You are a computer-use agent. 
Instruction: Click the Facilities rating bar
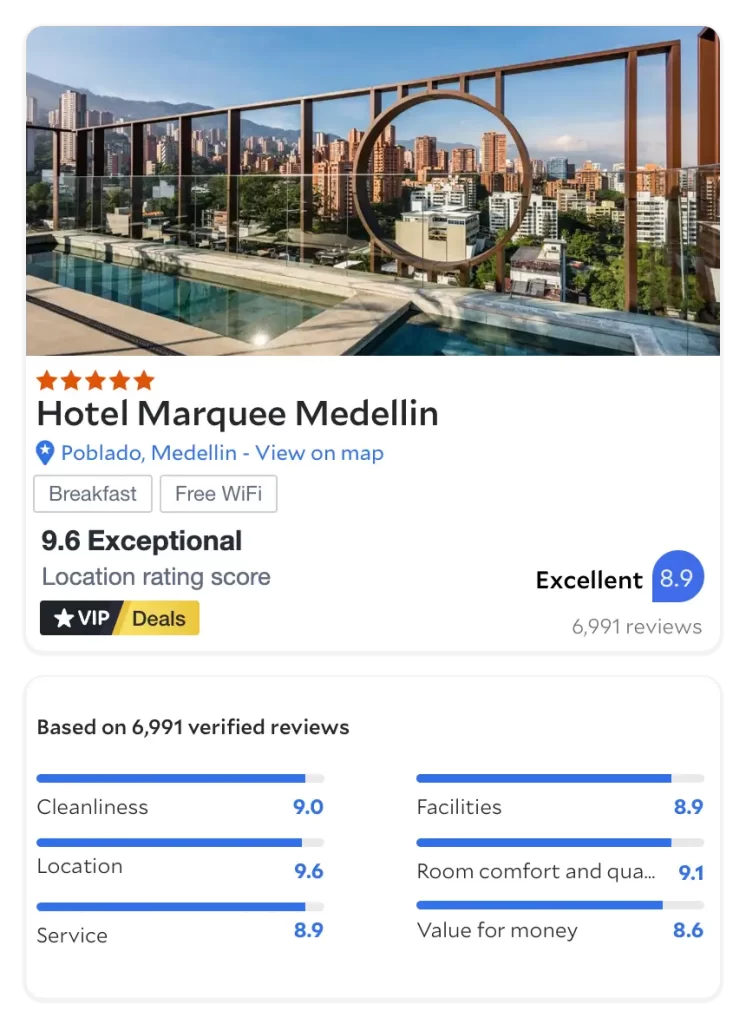[559, 778]
